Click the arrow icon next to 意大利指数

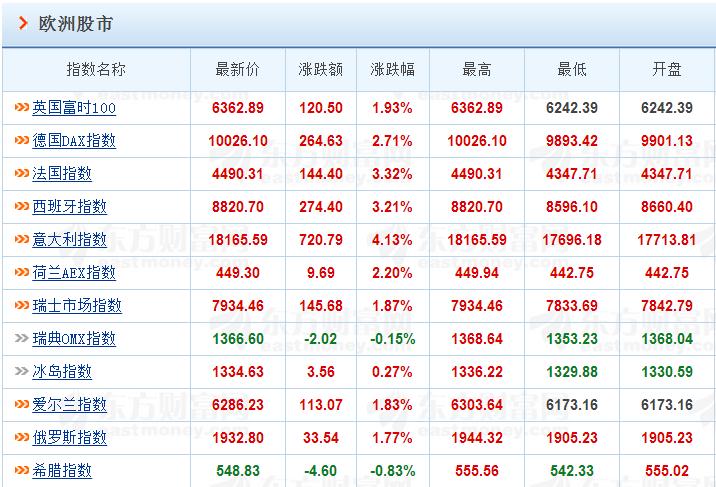click(21, 240)
